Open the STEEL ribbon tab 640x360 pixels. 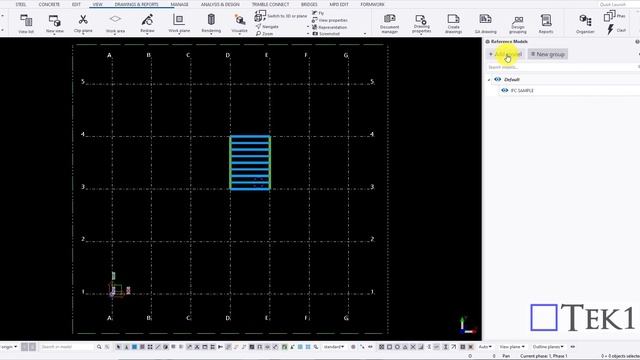20,4
